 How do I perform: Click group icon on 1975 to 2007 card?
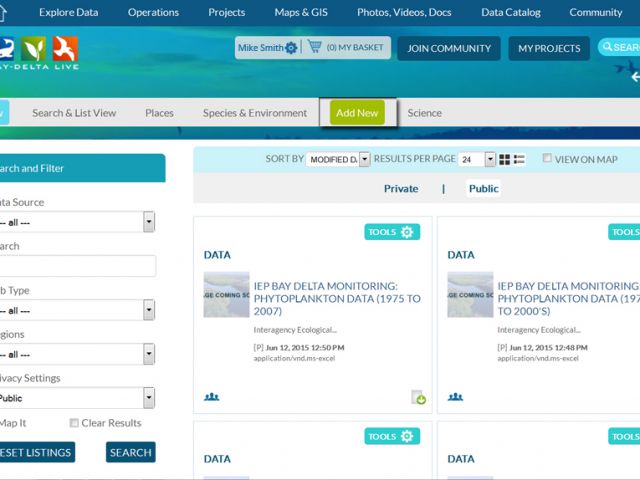pos(211,396)
